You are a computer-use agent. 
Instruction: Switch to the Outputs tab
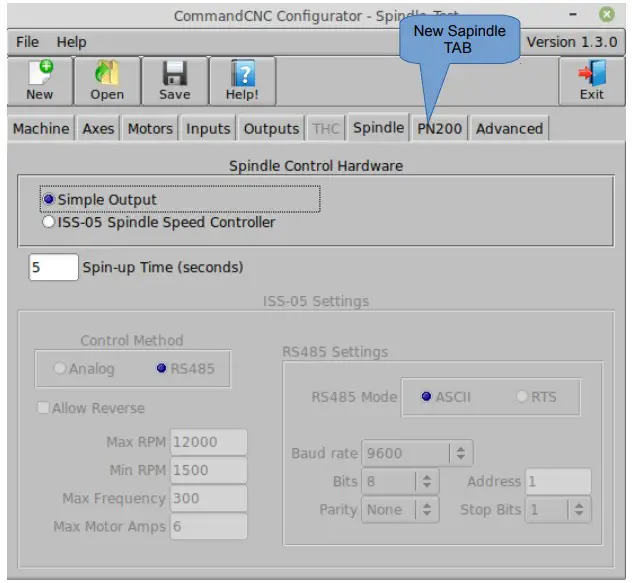pyautogui.click(x=271, y=129)
